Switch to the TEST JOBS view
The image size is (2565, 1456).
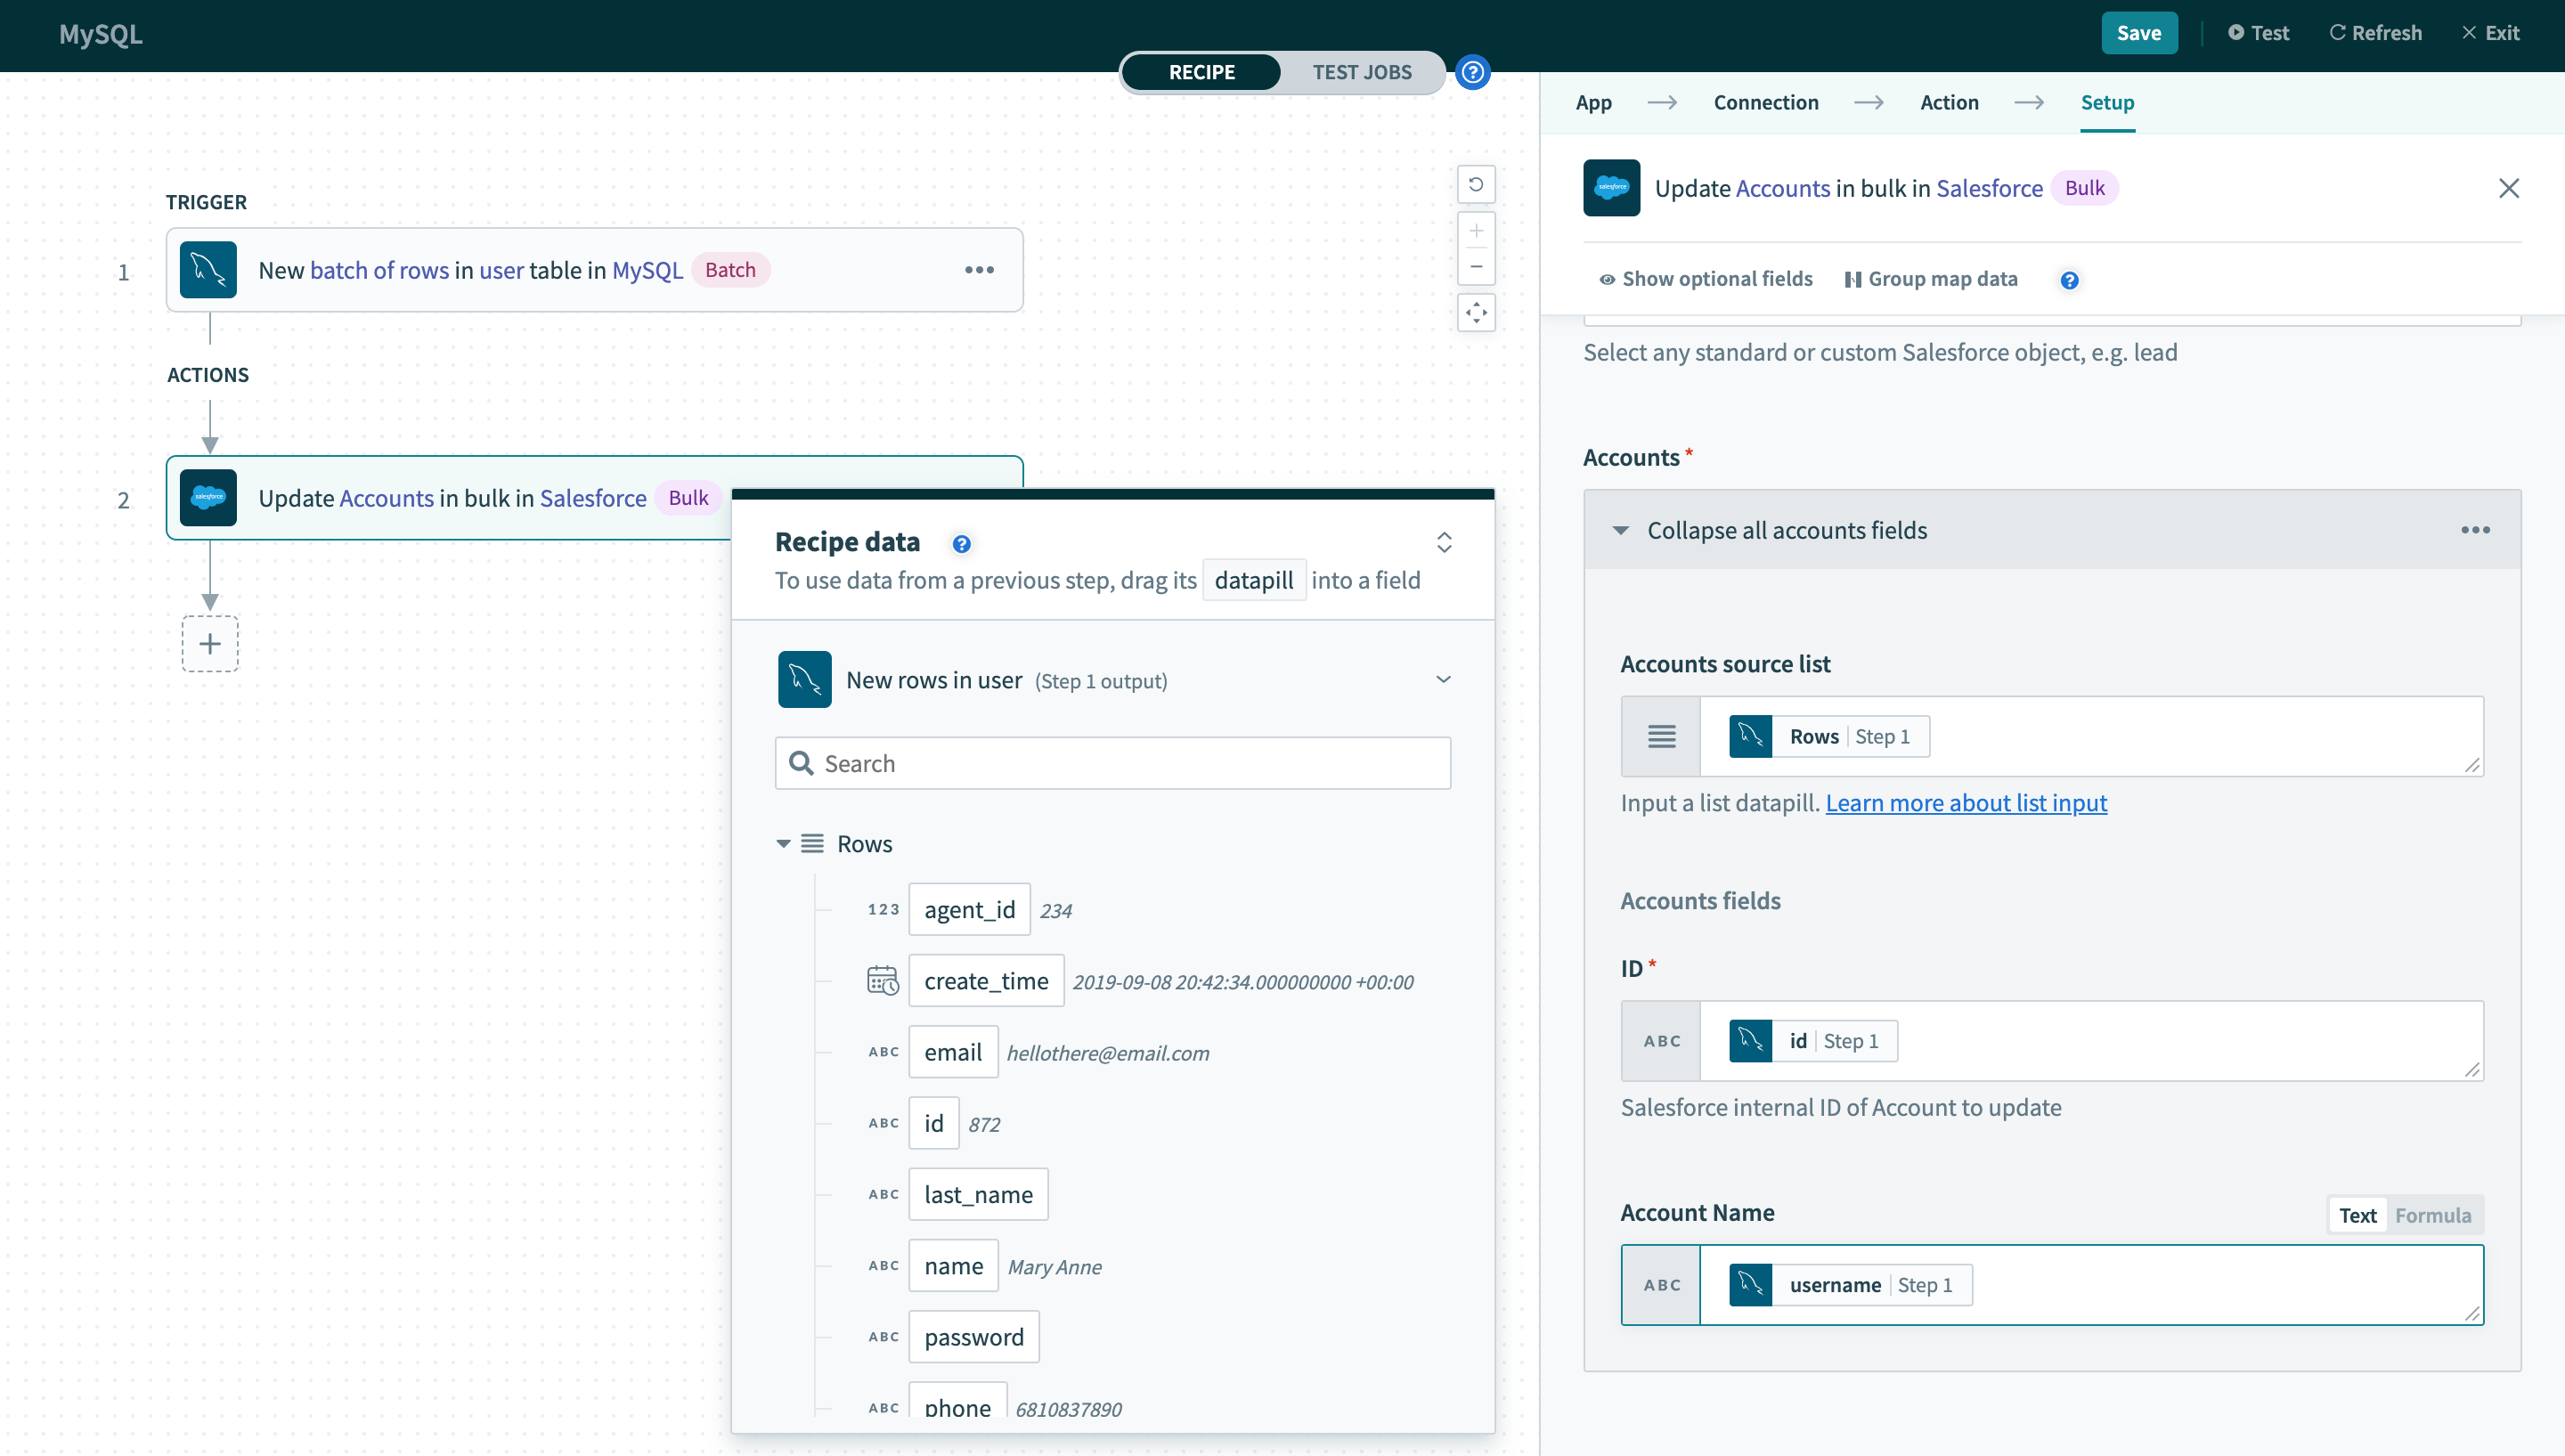[x=1361, y=72]
